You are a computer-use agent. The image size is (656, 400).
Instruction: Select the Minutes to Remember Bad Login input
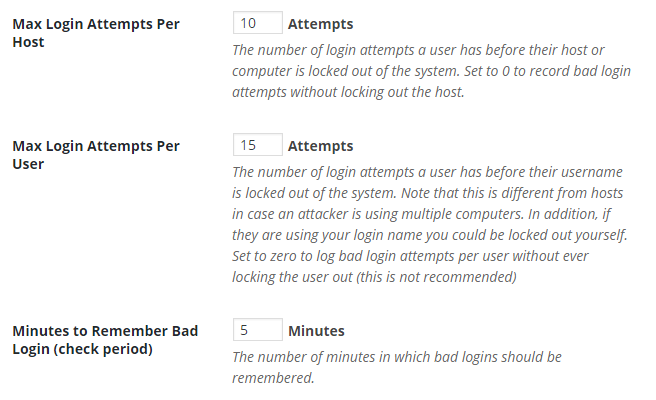click(x=257, y=331)
